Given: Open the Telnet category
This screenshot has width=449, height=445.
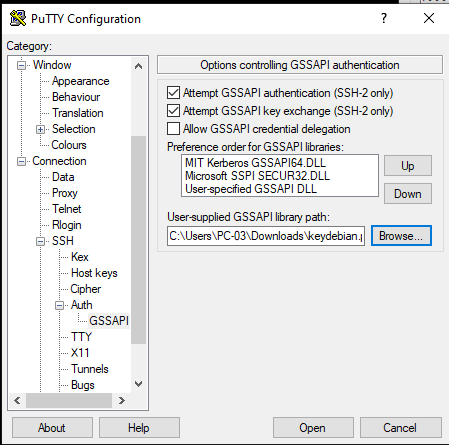Looking at the screenshot, I should (66, 209).
